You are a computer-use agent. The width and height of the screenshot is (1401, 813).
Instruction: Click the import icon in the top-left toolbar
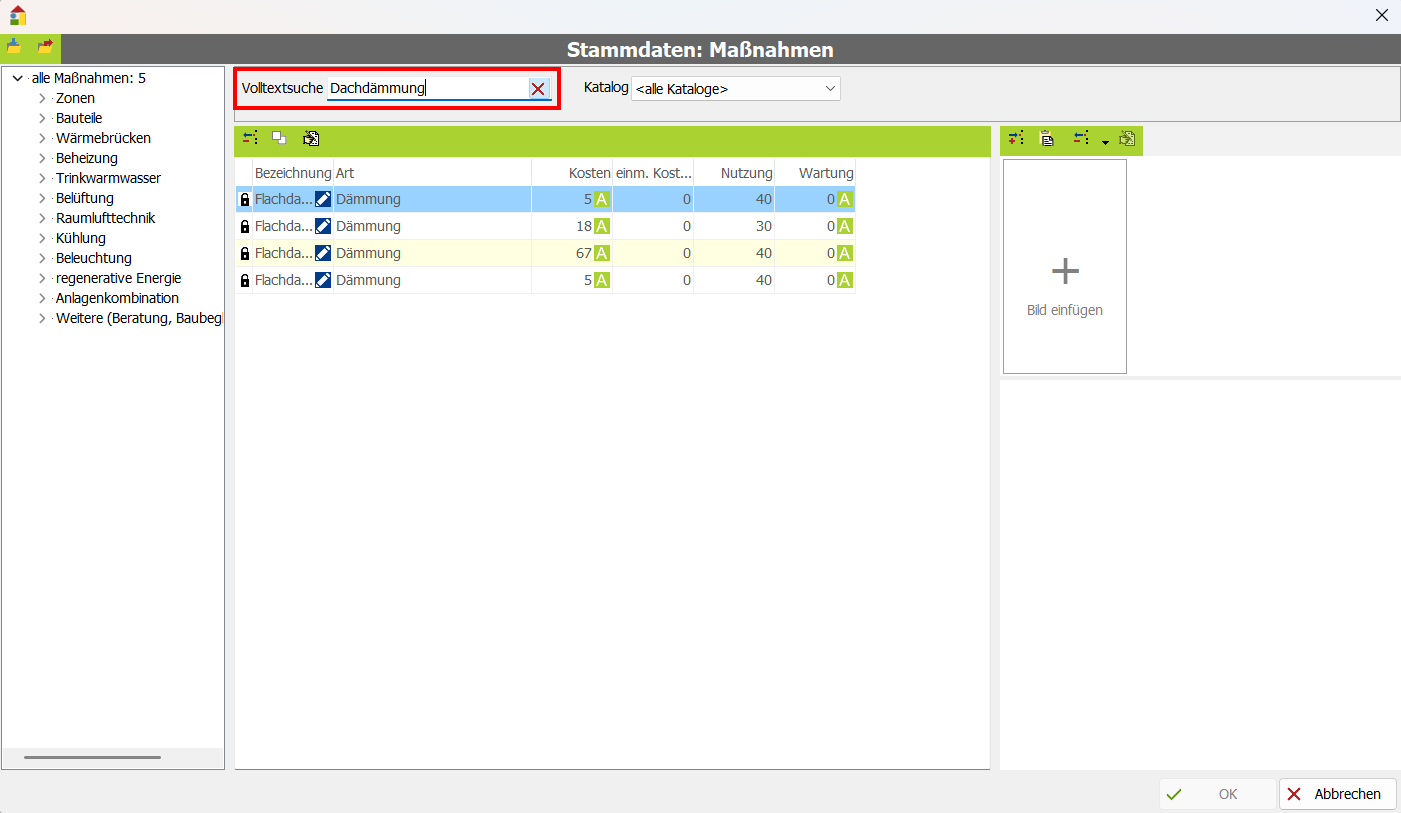tap(15, 47)
